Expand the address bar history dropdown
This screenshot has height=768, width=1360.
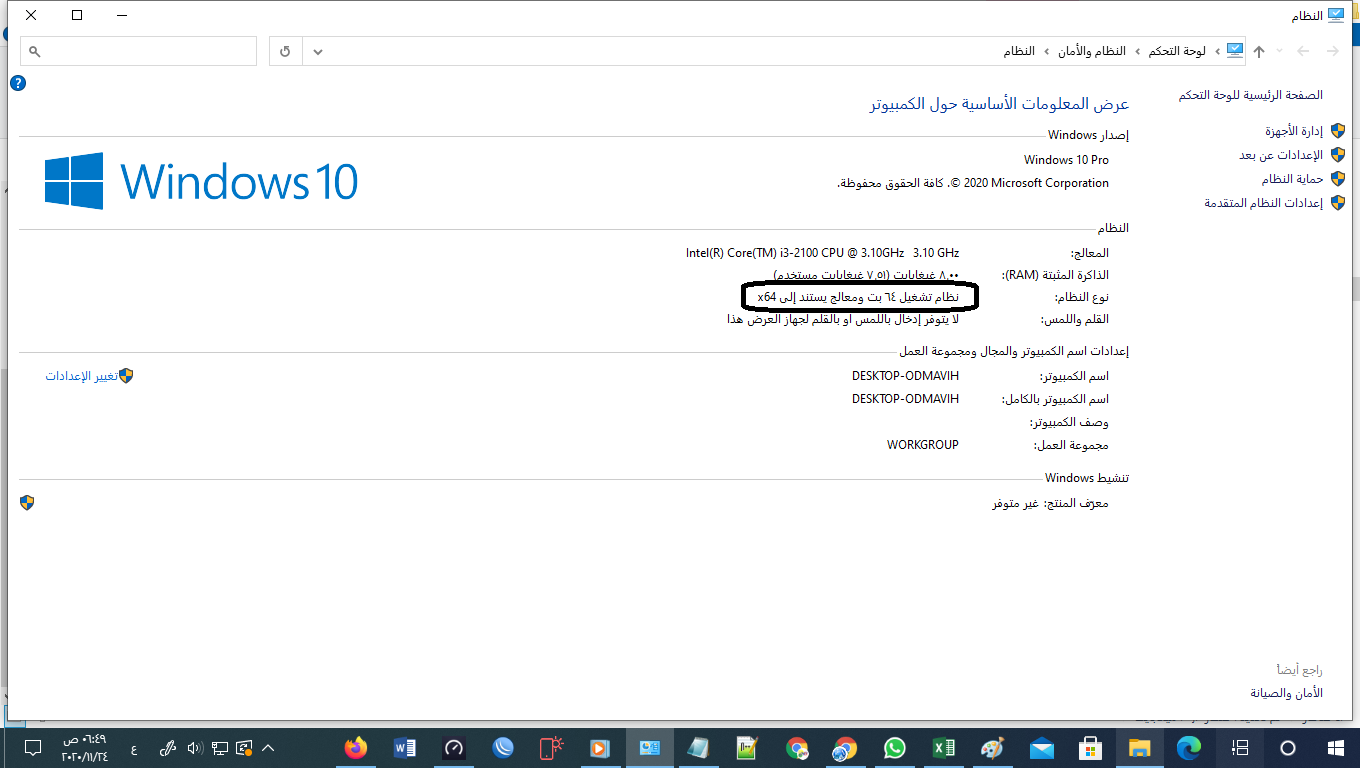coord(318,51)
